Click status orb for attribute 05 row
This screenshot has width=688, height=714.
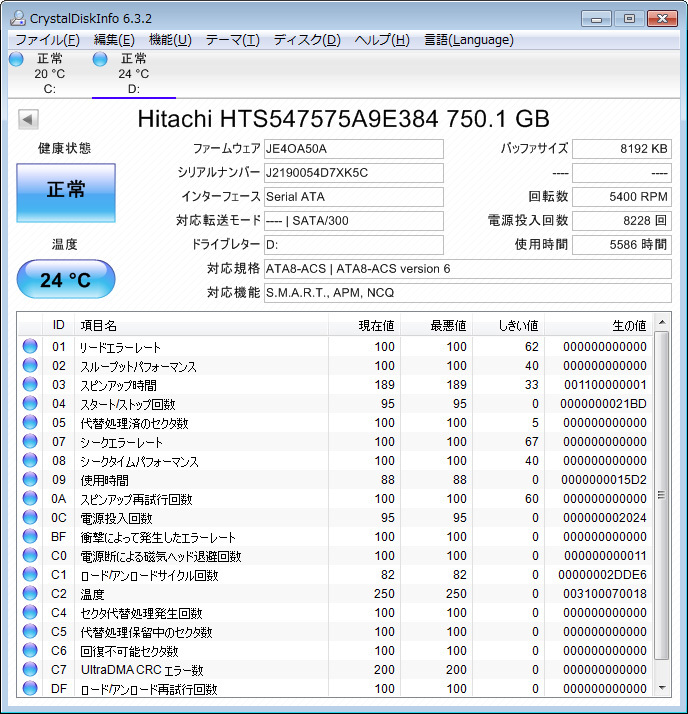point(30,423)
